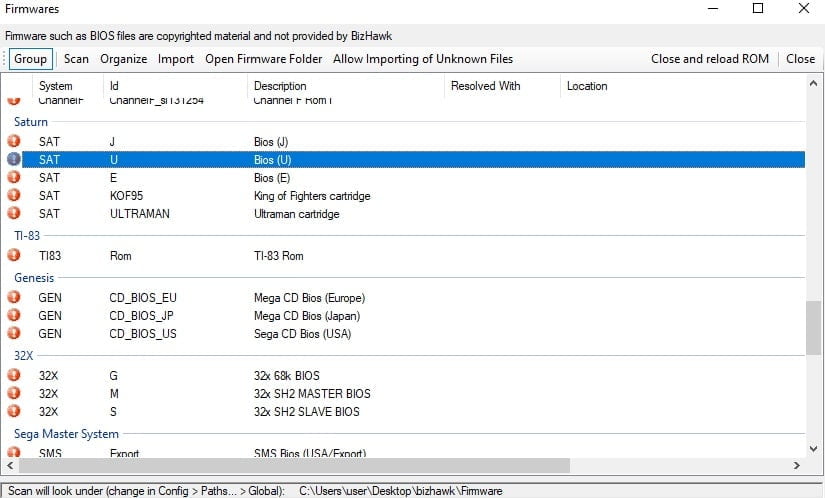This screenshot has height=498, width=825.
Task: Click the status icon for the TI83 Rom
Action: coord(14,255)
